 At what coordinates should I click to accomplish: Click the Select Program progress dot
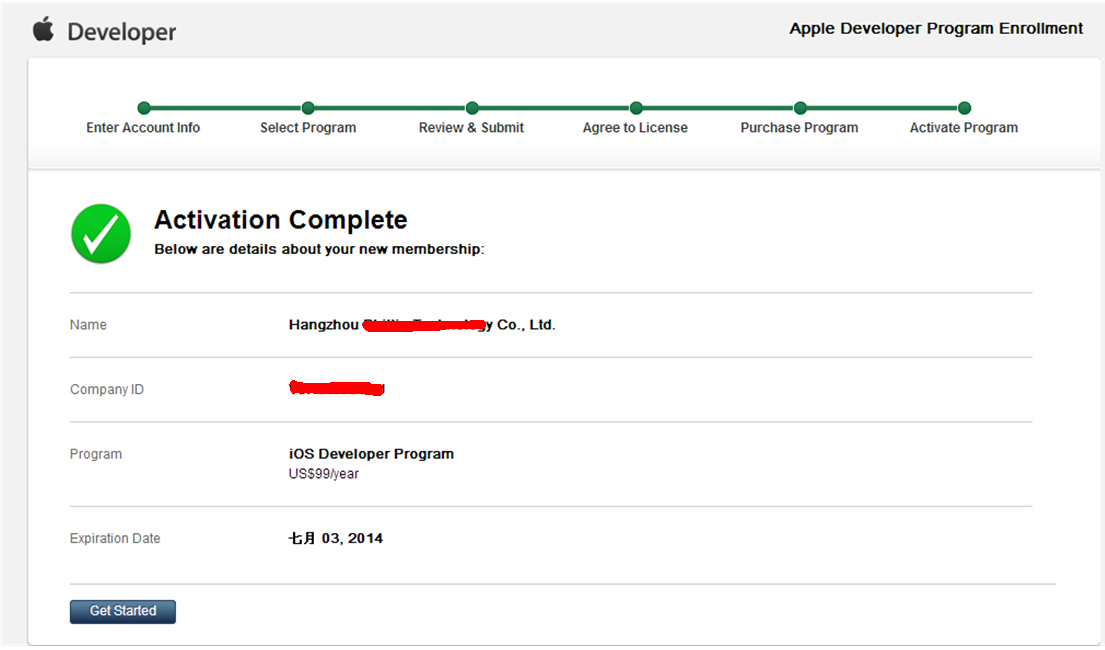[308, 108]
